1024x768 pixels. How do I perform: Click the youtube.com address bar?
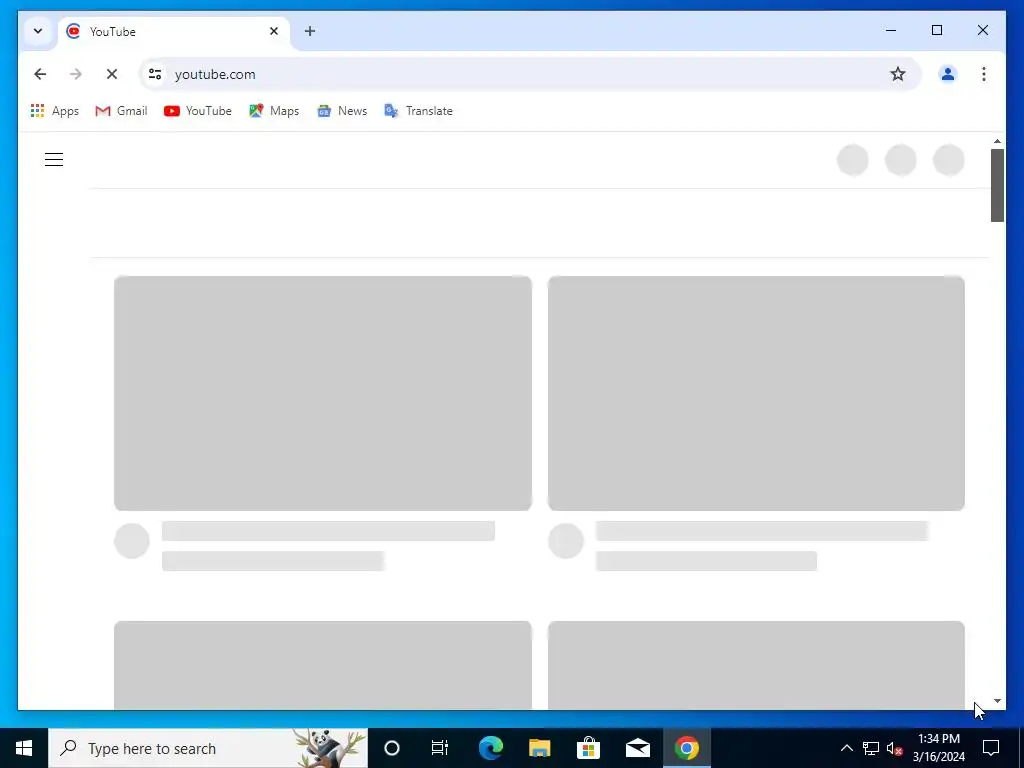tap(528, 74)
